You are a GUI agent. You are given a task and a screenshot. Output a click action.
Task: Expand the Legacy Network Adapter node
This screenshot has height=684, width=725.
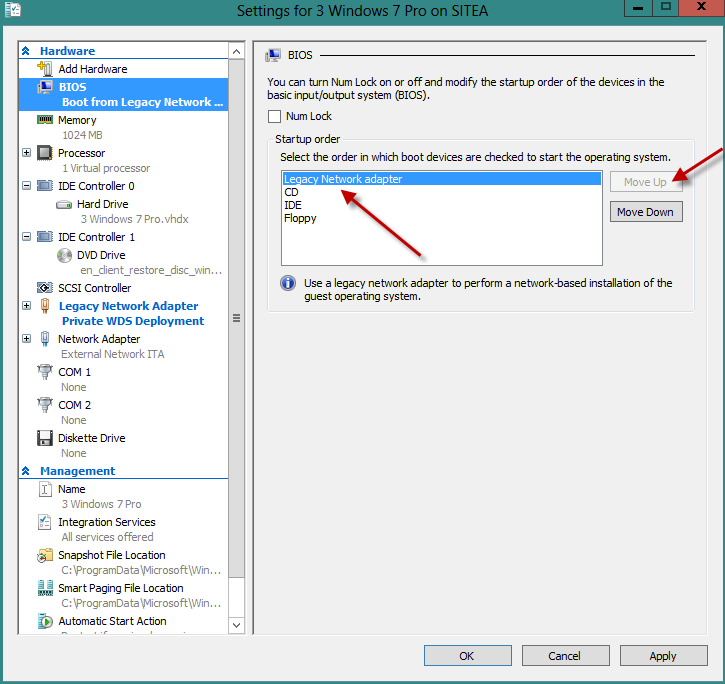click(26, 306)
